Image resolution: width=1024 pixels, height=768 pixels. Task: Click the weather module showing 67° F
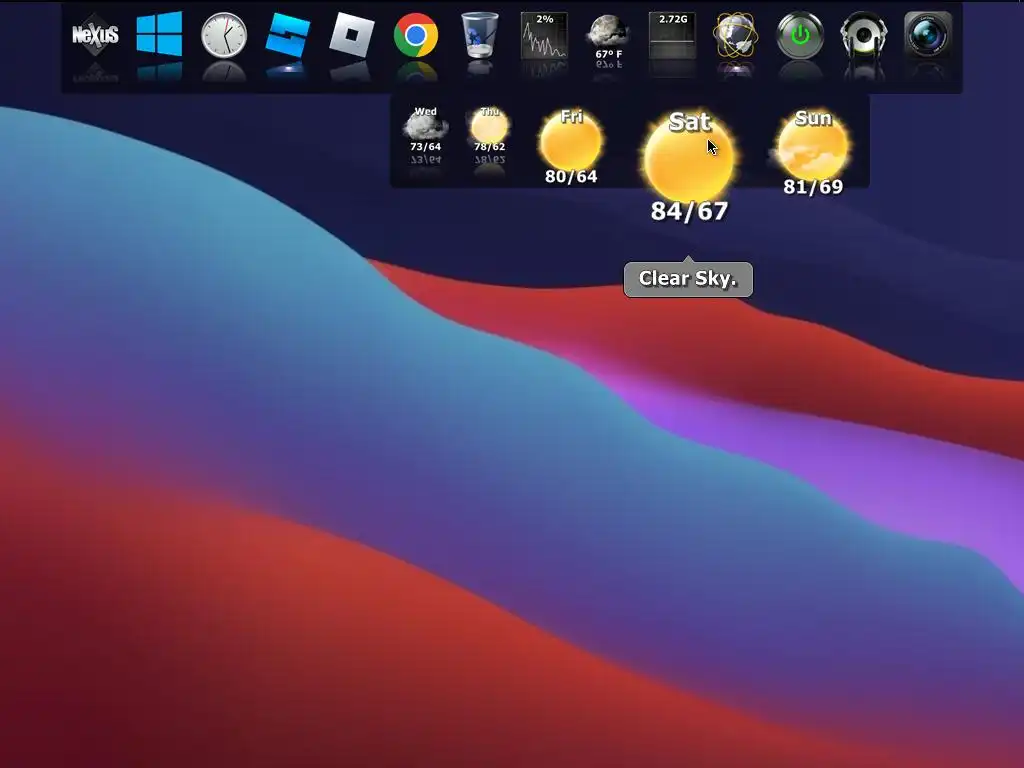click(608, 37)
